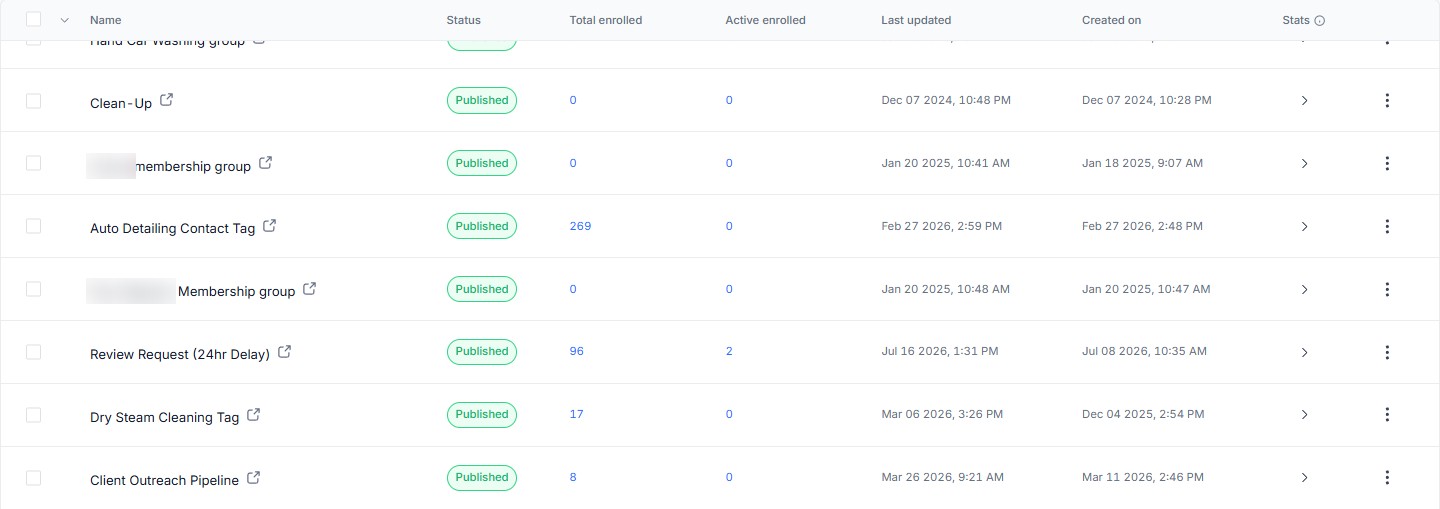This screenshot has height=509, width=1440.
Task: Open total enrolled count 8
Action: click(573, 477)
